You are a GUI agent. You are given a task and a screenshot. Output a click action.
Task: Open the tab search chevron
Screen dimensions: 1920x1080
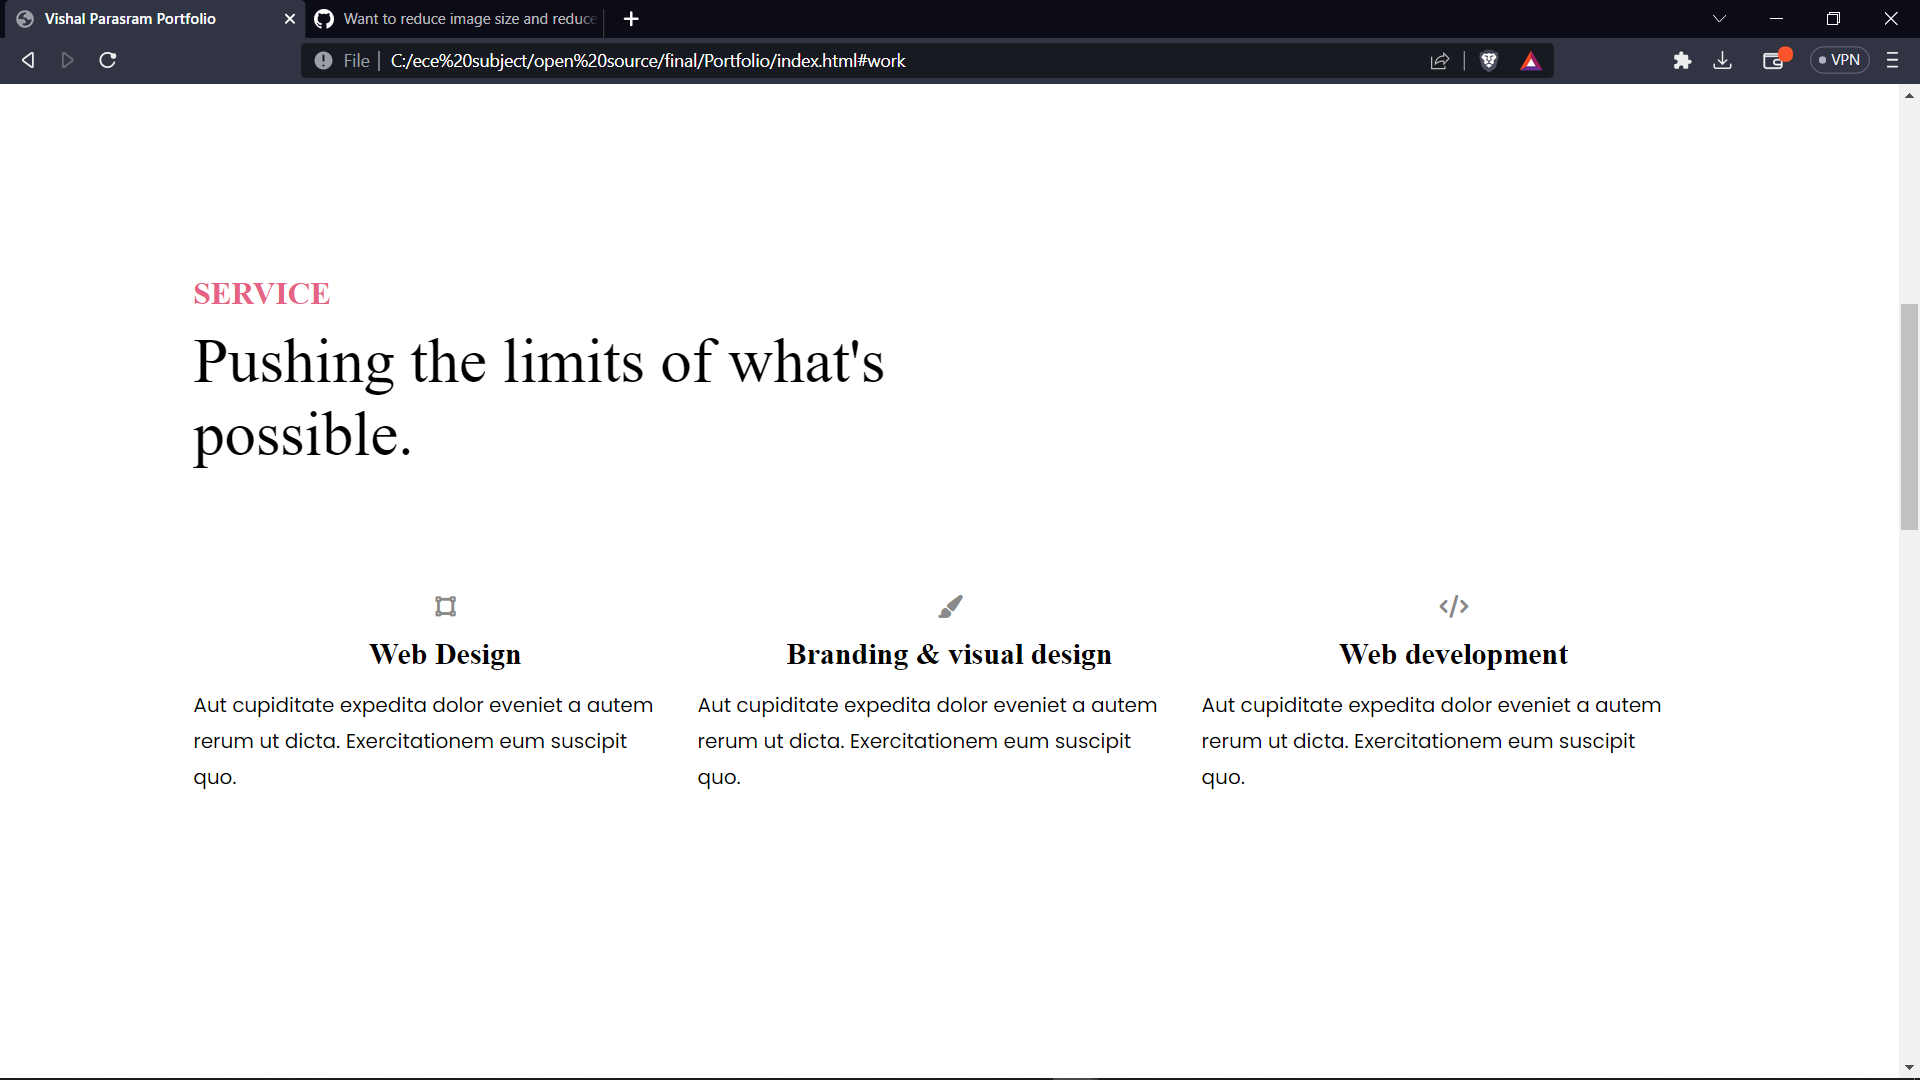point(1720,18)
